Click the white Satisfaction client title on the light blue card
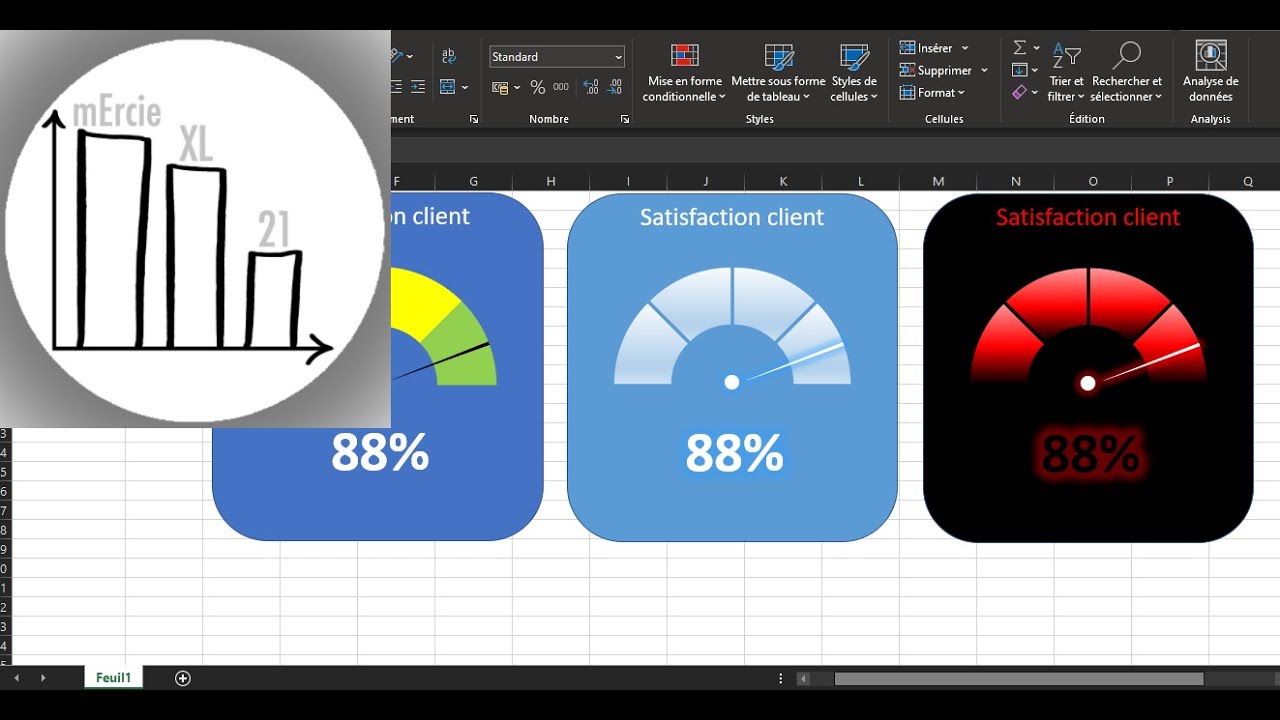This screenshot has height=720, width=1280. click(732, 217)
